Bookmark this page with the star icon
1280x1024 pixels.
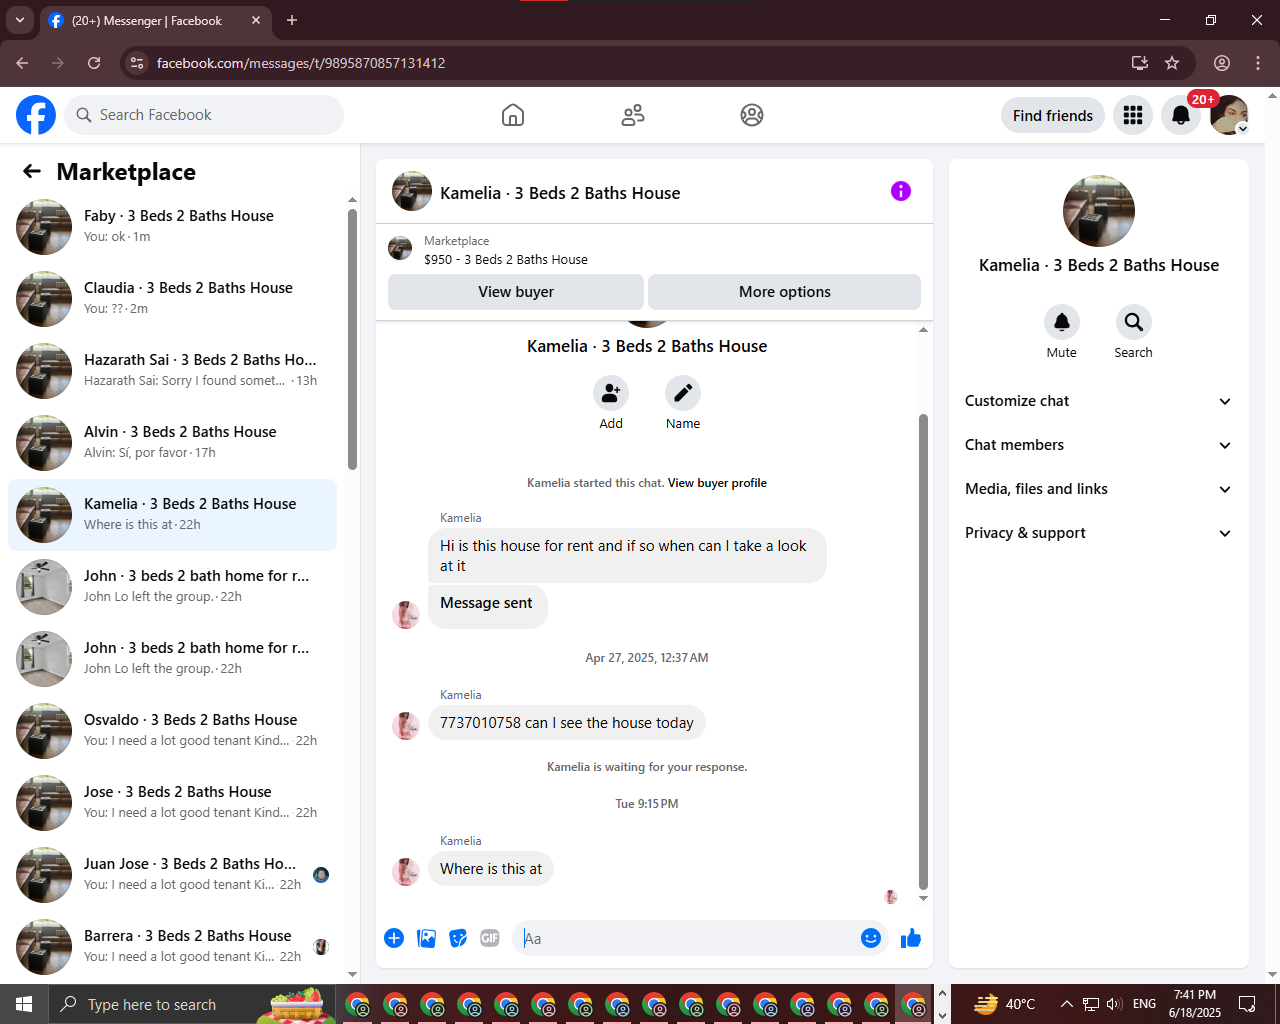[1172, 63]
